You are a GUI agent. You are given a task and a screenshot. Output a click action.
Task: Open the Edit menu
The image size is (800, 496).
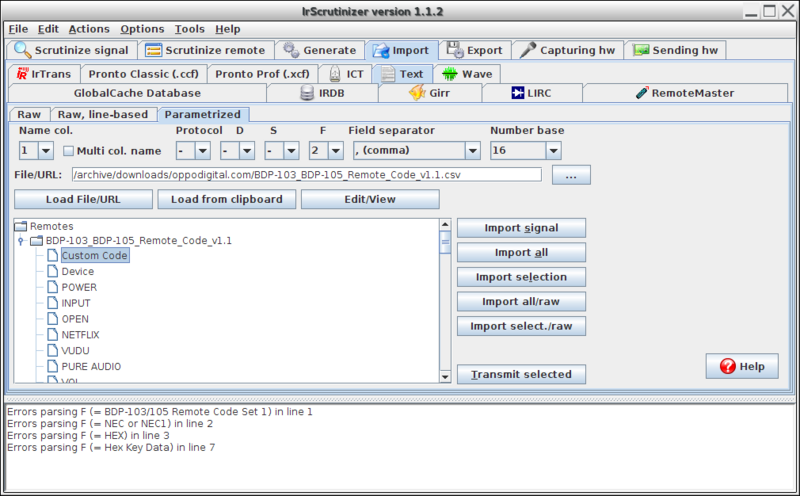tap(48, 29)
